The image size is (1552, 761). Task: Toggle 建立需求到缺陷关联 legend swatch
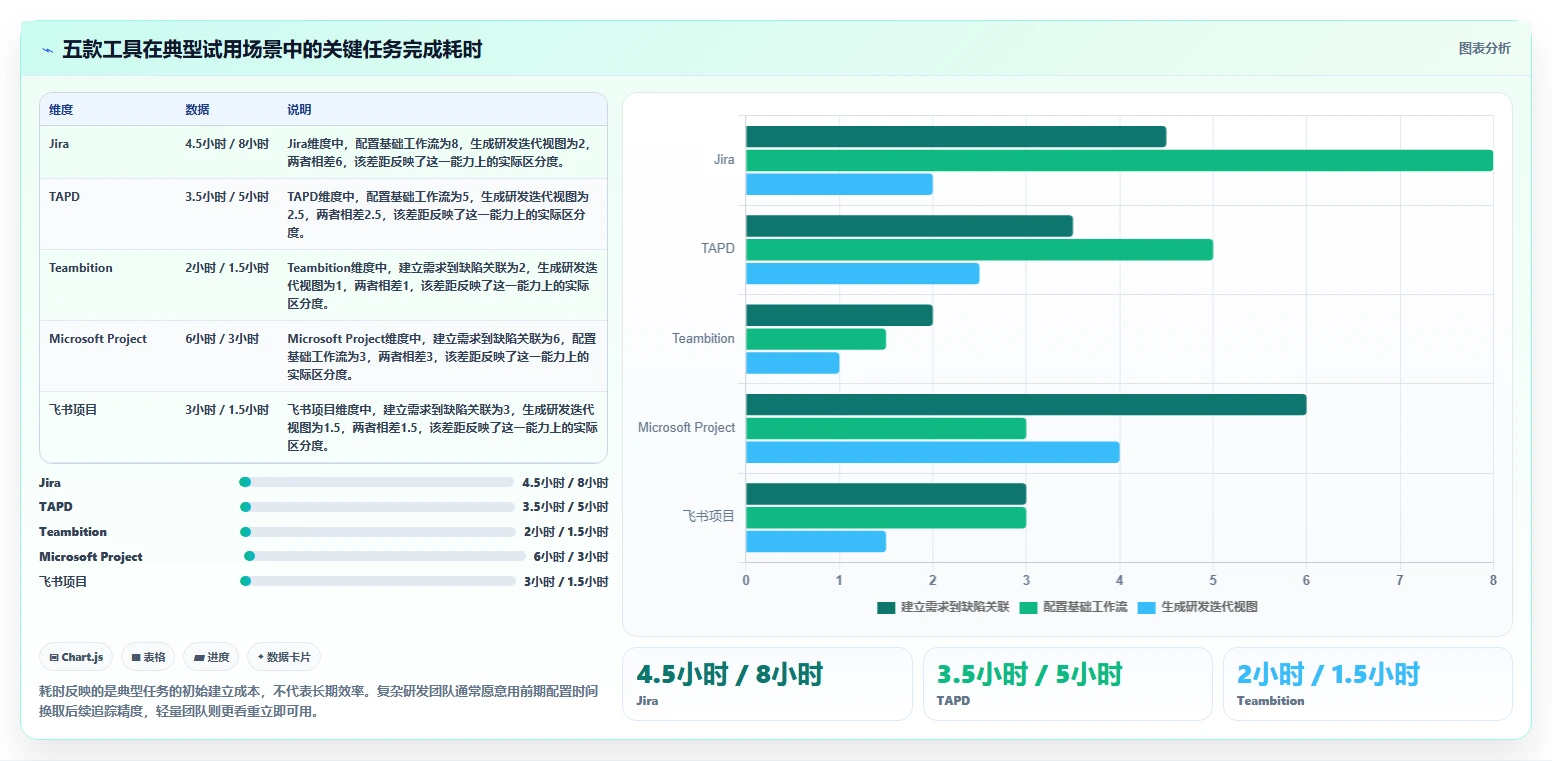885,607
